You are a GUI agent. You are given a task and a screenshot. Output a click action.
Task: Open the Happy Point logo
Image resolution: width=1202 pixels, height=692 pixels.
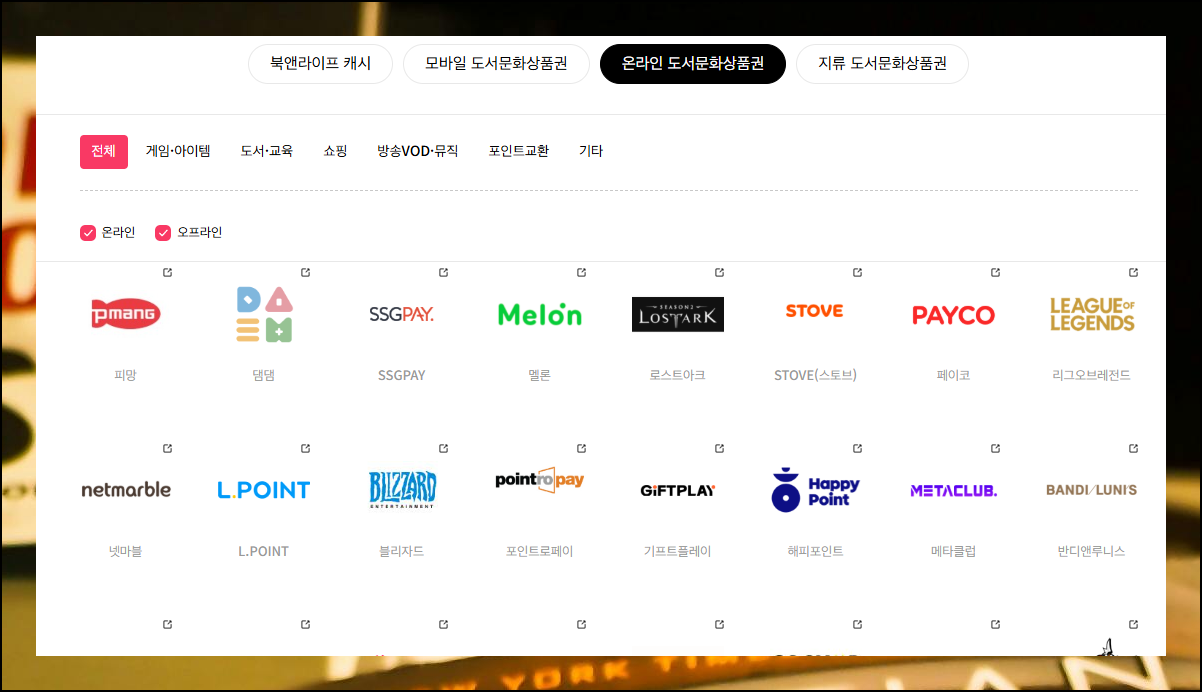(x=816, y=490)
